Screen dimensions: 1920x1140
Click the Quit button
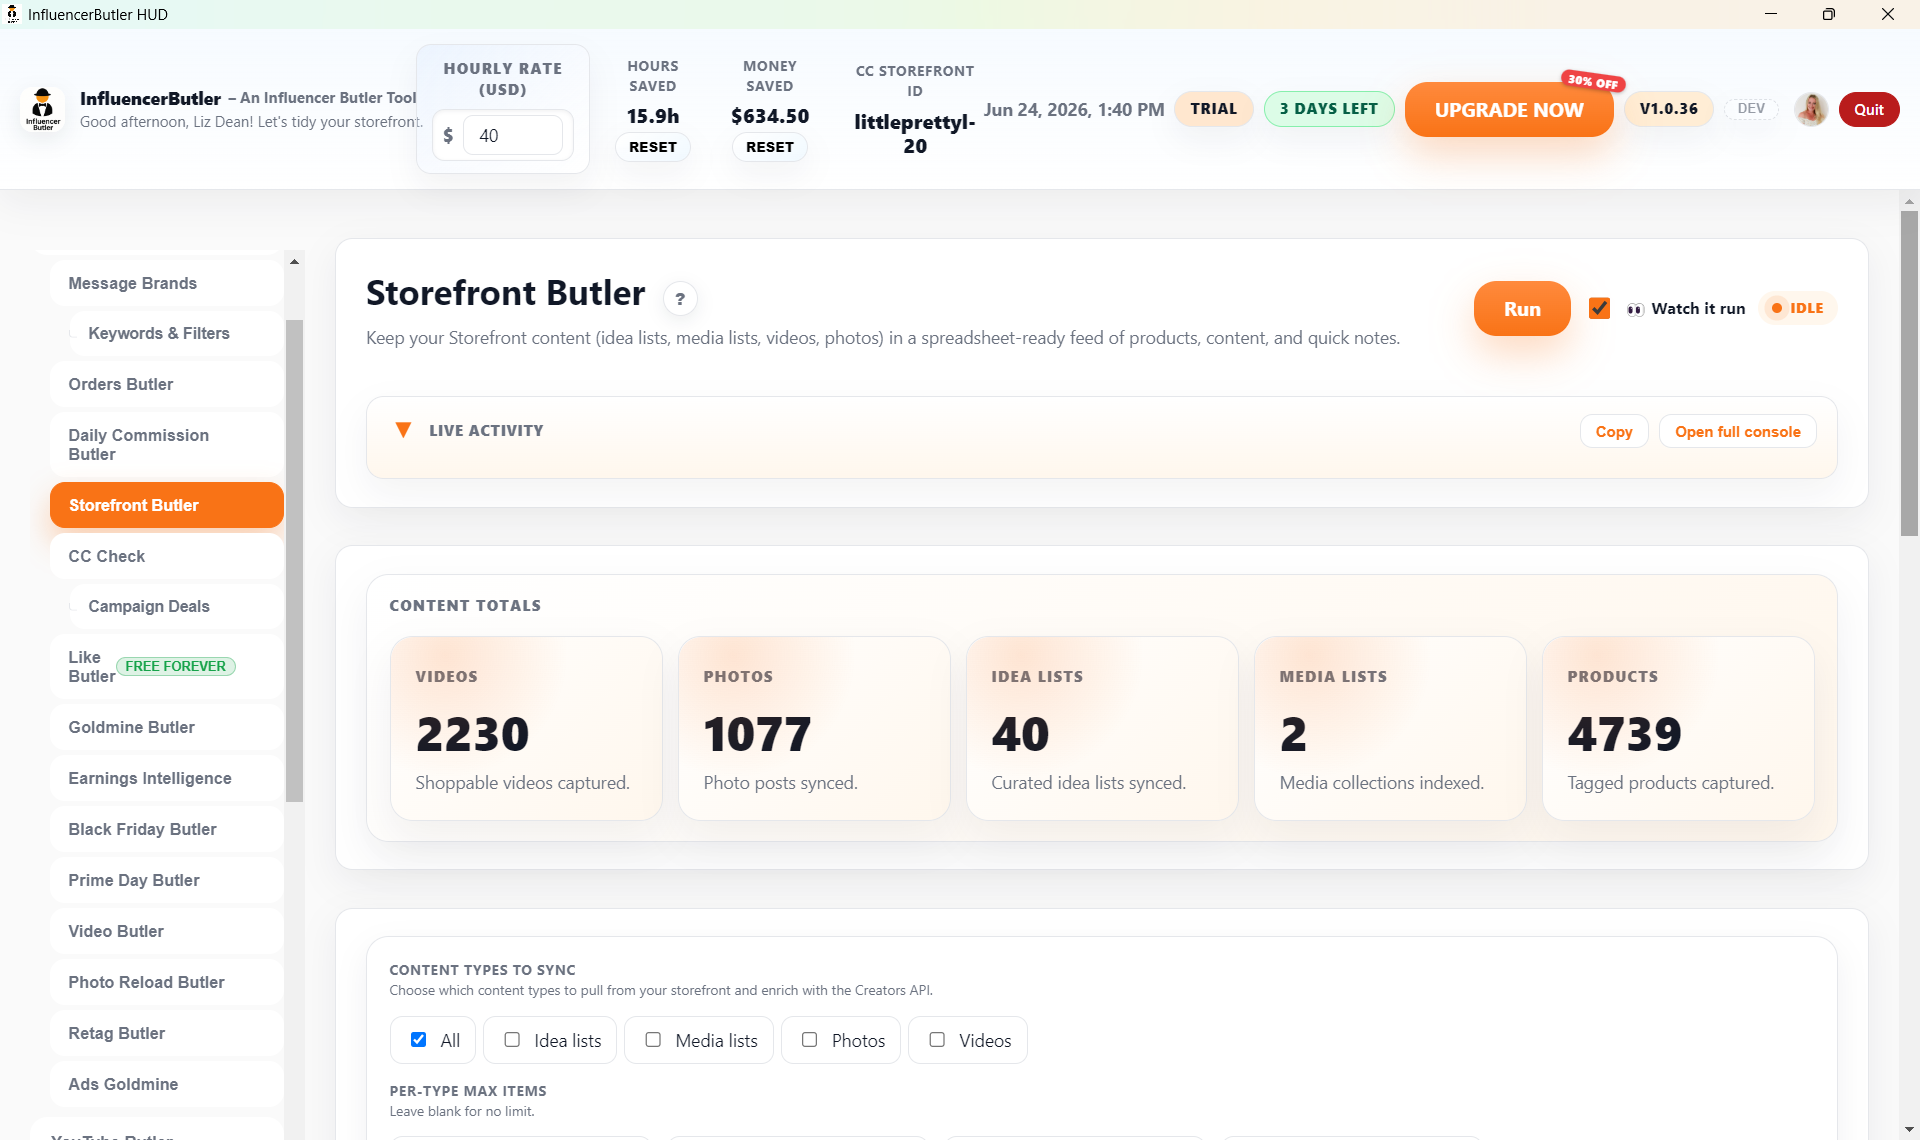tap(1869, 109)
